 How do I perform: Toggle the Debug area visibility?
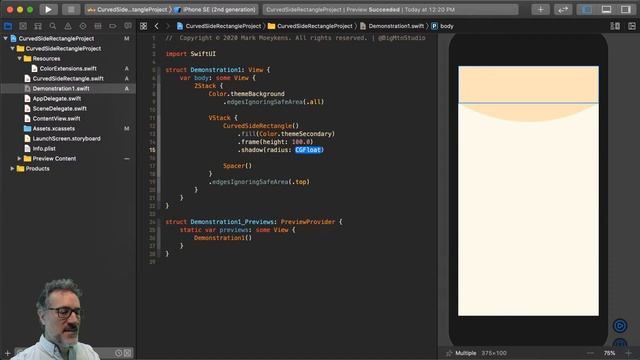(606, 9)
